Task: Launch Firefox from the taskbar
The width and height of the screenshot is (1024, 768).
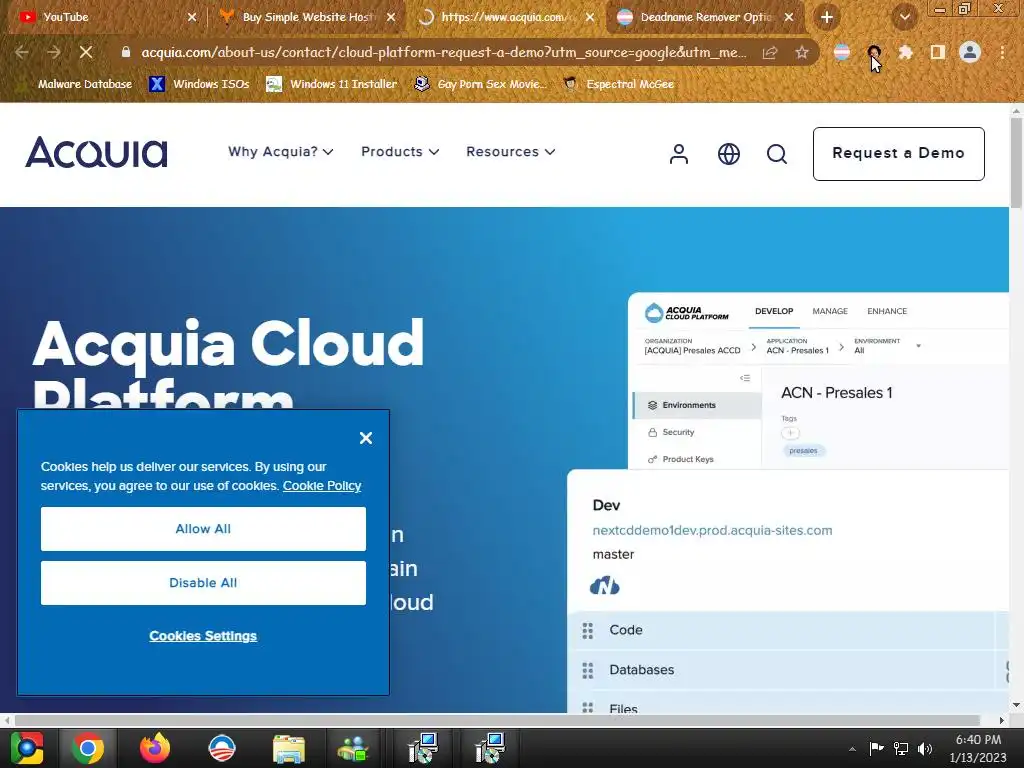Action: [155, 748]
